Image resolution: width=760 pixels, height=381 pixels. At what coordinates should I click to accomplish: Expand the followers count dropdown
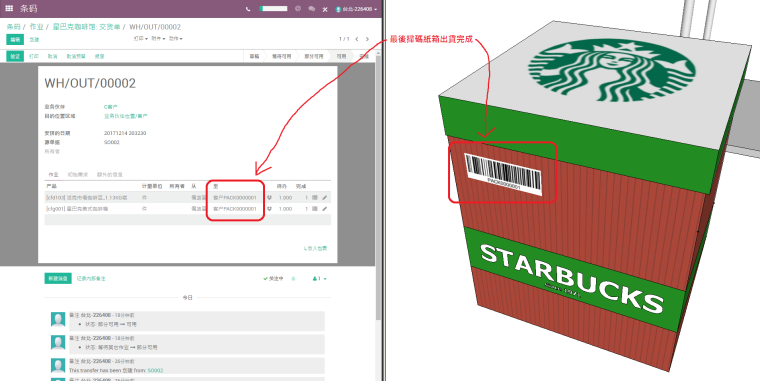click(319, 279)
